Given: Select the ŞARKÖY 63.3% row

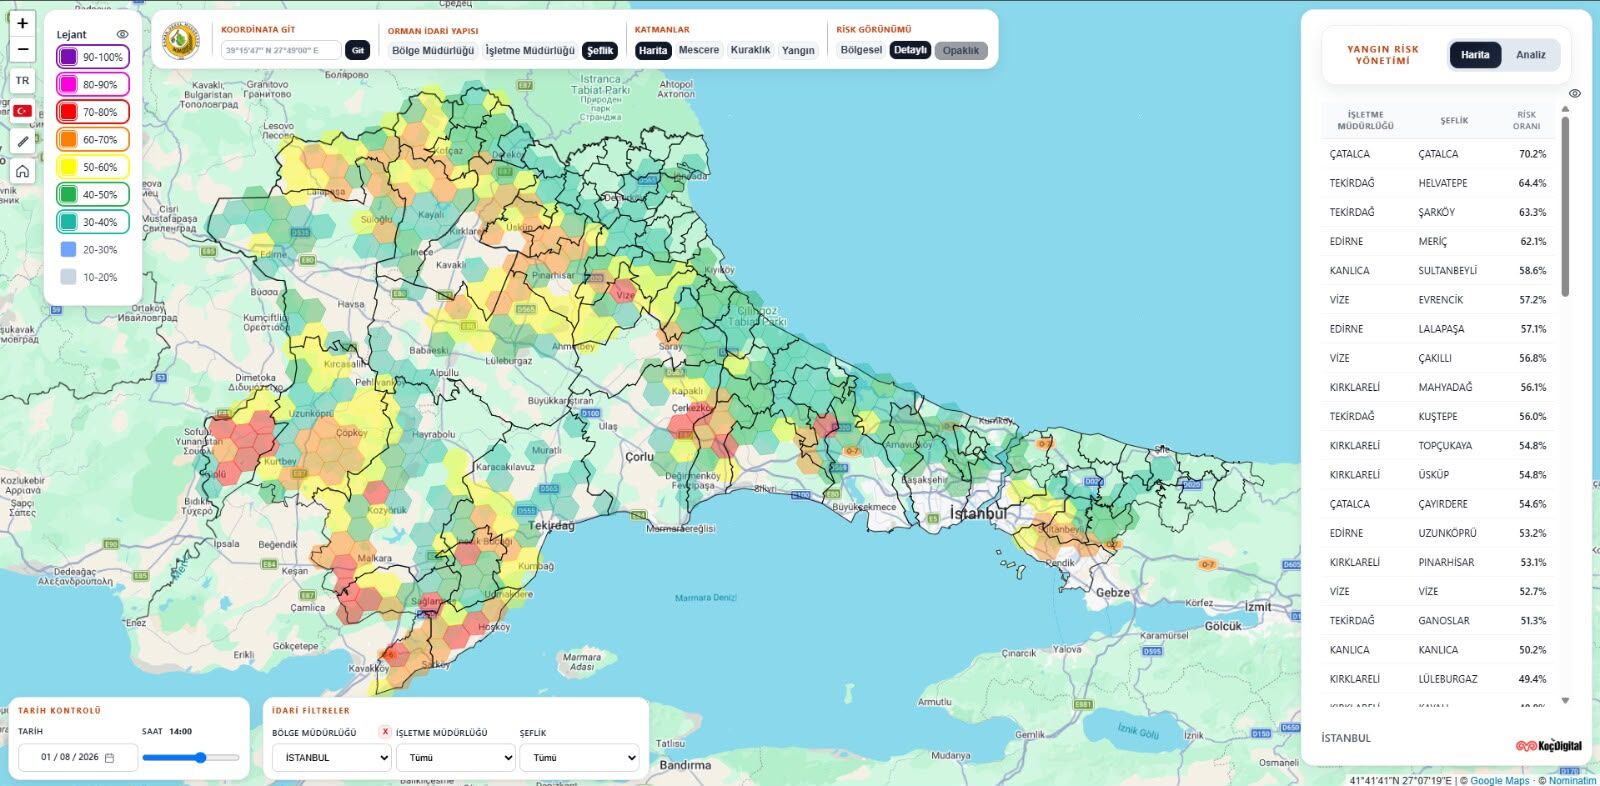Looking at the screenshot, I should tap(1438, 212).
